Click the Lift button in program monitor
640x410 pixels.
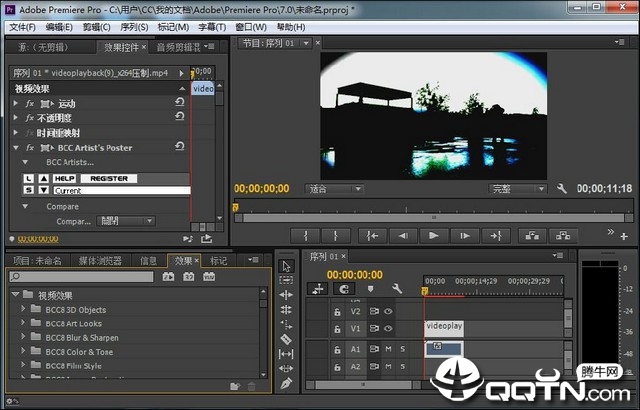pyautogui.click(x=530, y=236)
